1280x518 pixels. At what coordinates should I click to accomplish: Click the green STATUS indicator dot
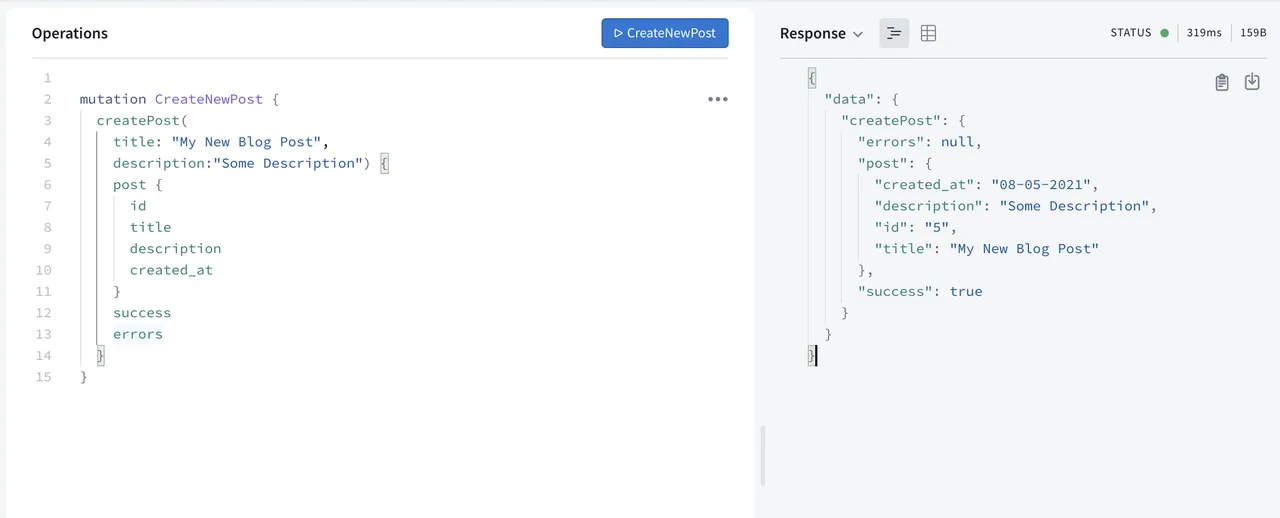pos(1164,33)
